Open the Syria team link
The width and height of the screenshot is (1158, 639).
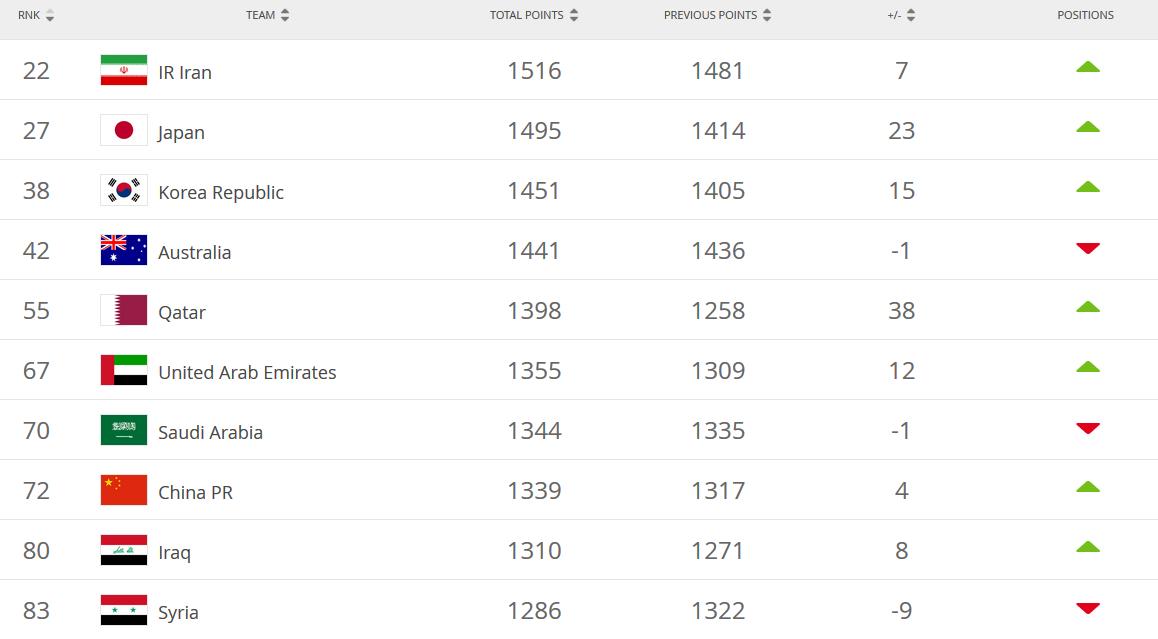(178, 612)
